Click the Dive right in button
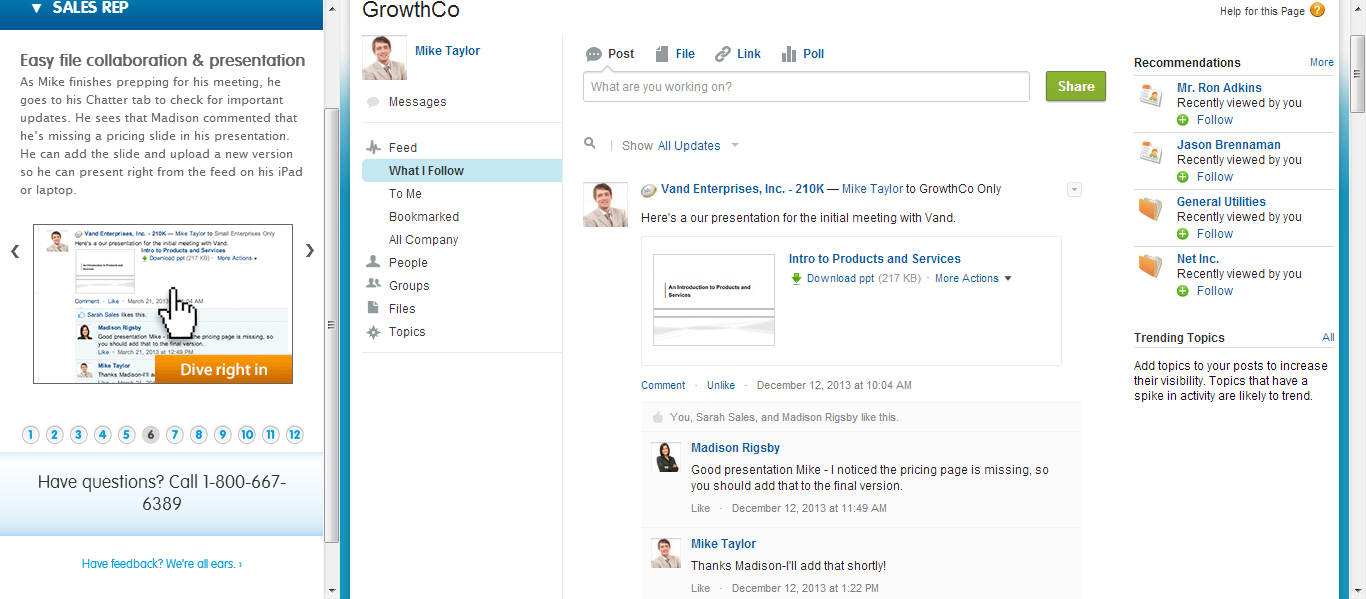This screenshot has height=599, width=1366. coord(224,370)
